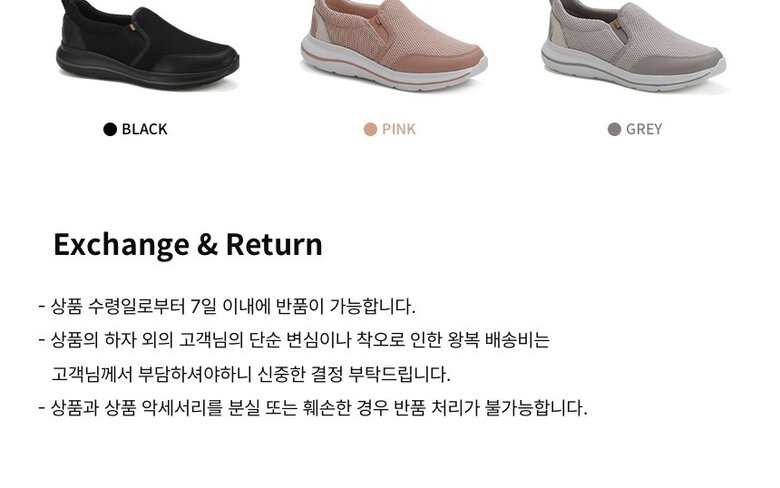Viewport: 780px width, 488px height.
Task: Click the 왕복 배송비 policy line
Action: tap(294, 340)
